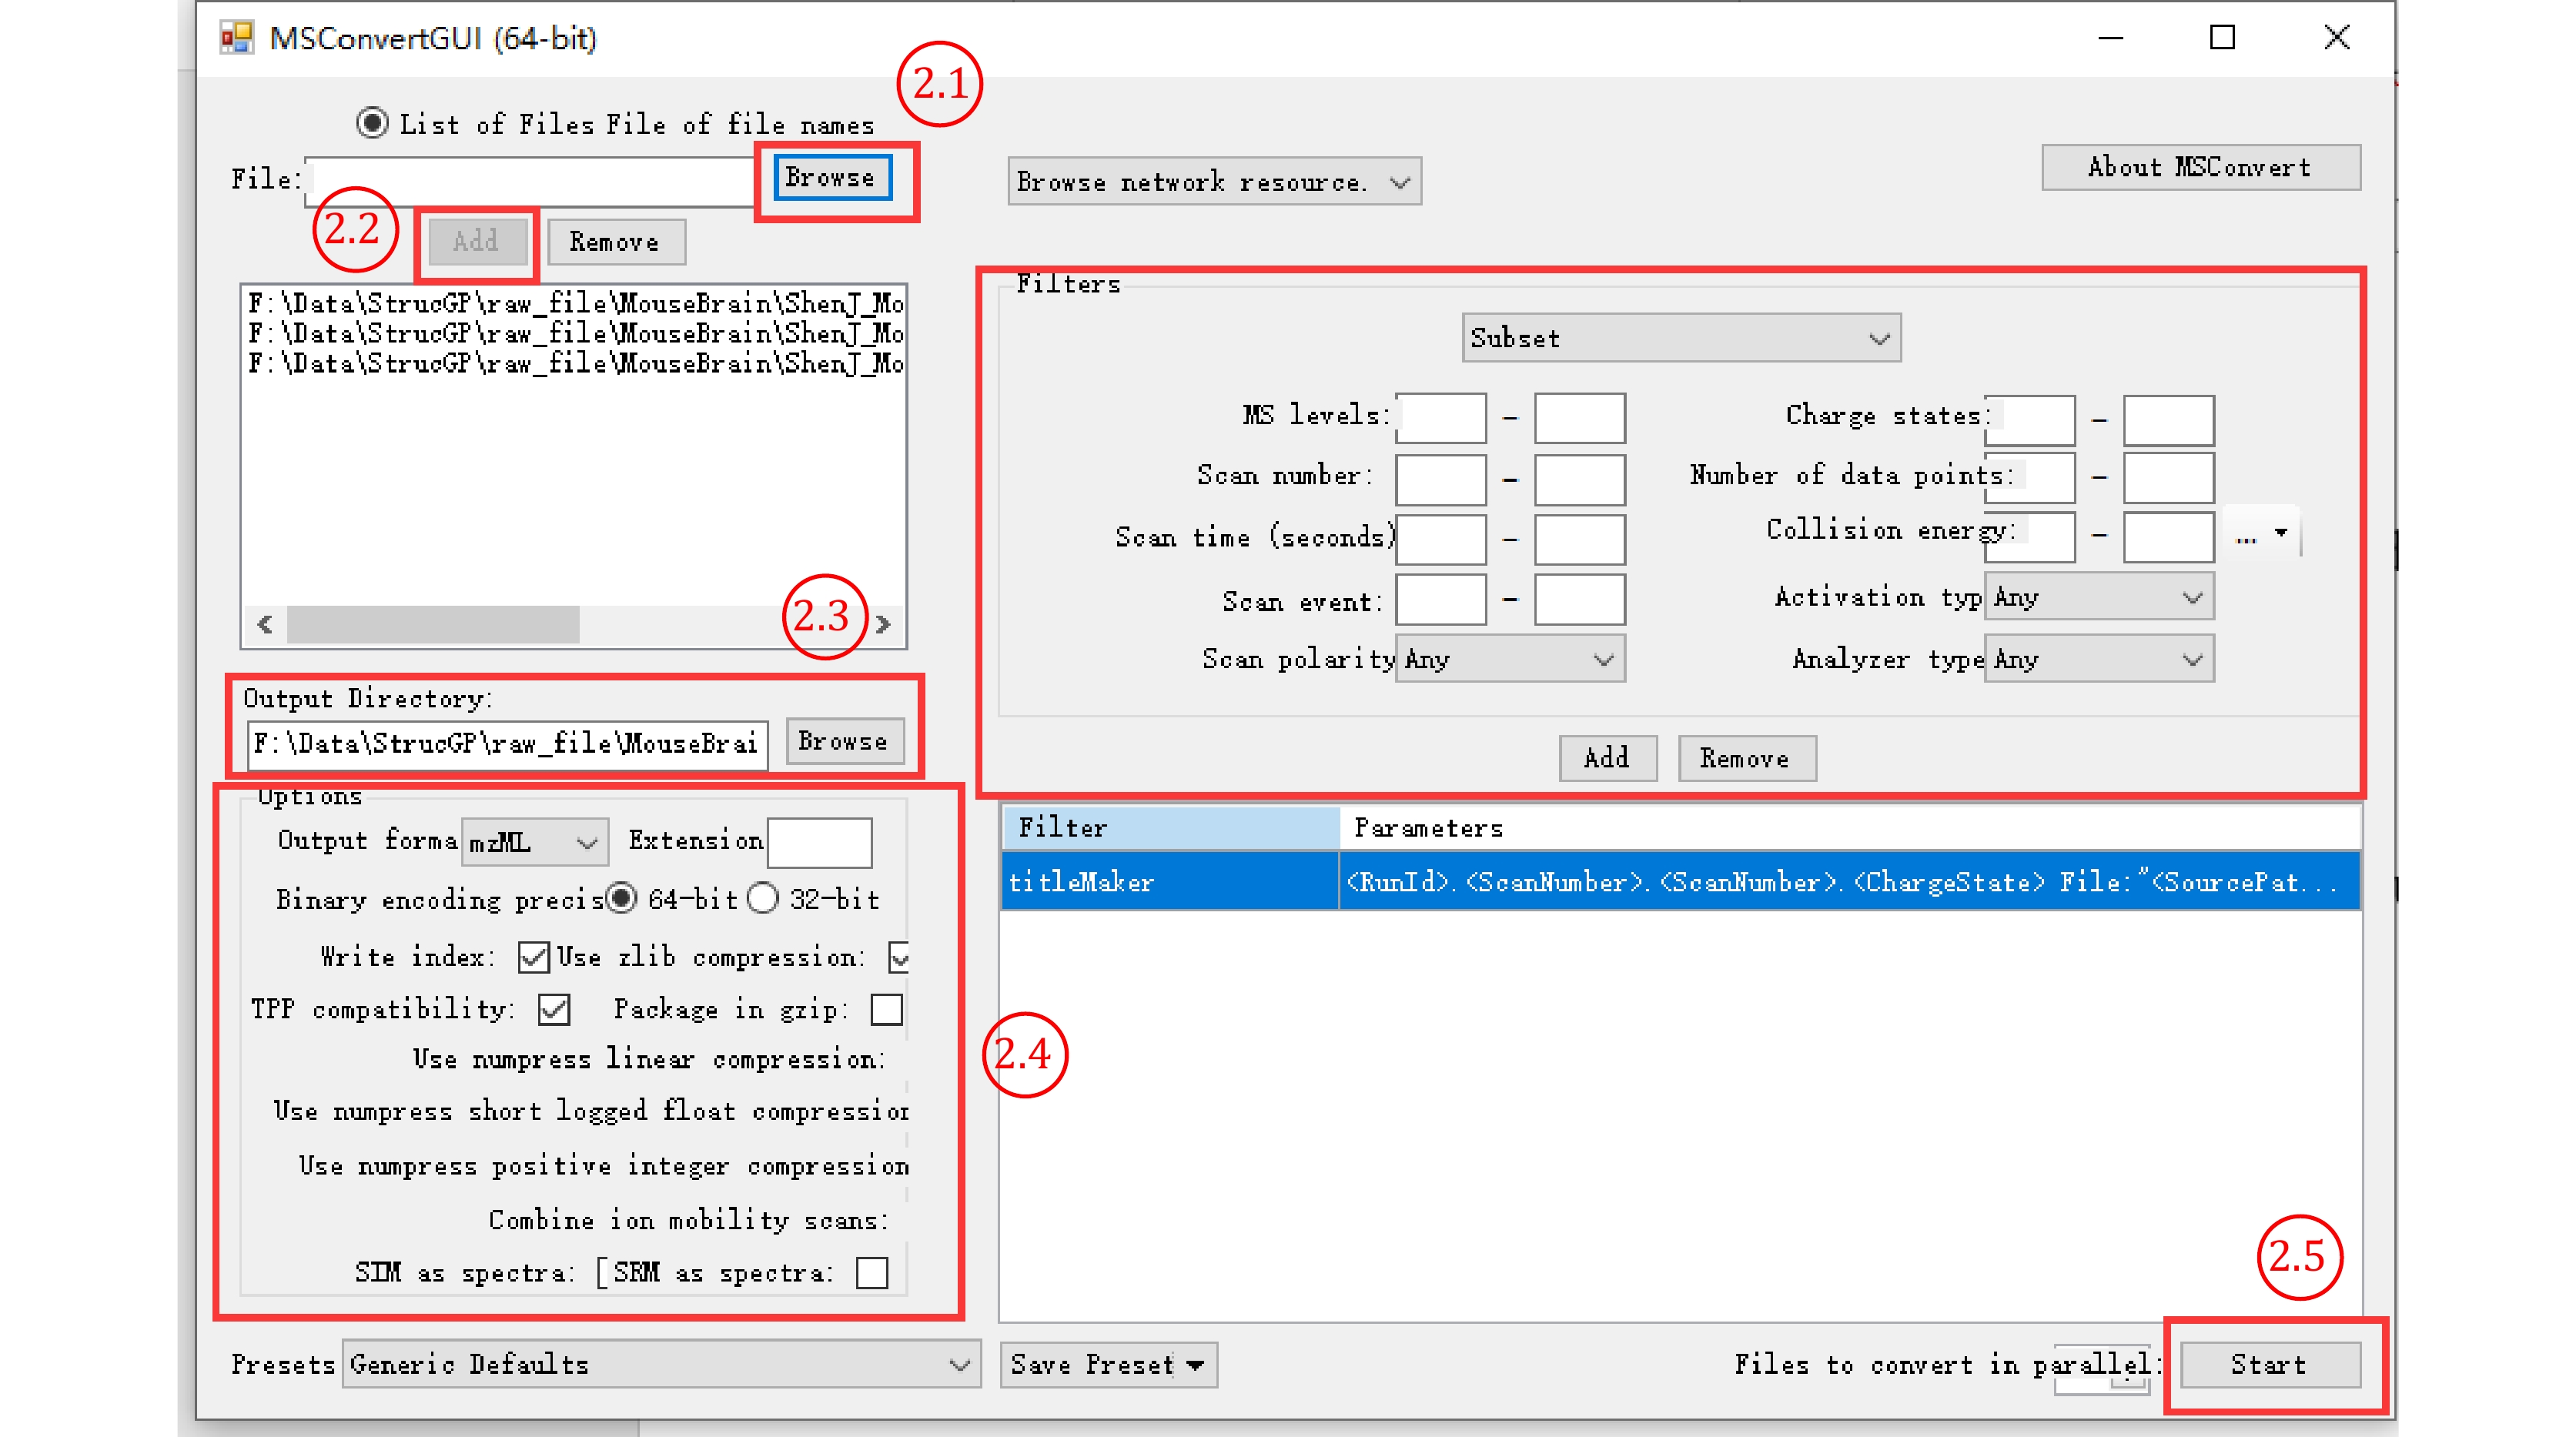Click the Scan event minimum field
The width and height of the screenshot is (2576, 1437).
(x=1441, y=600)
